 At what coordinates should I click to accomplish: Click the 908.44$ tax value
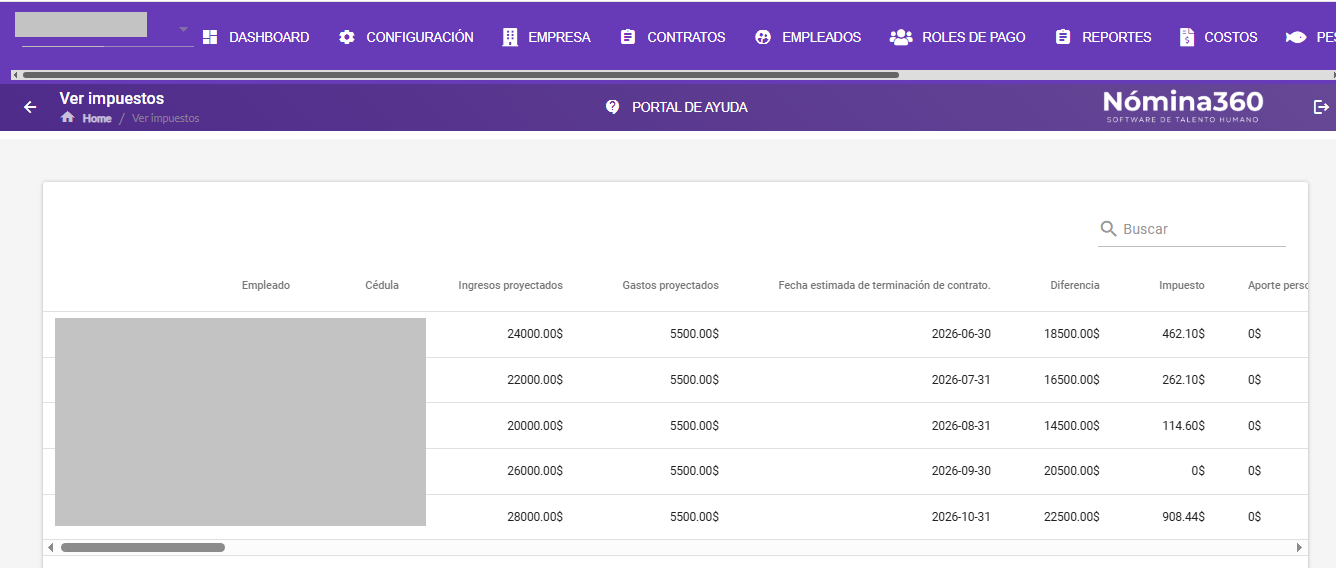(x=1184, y=517)
